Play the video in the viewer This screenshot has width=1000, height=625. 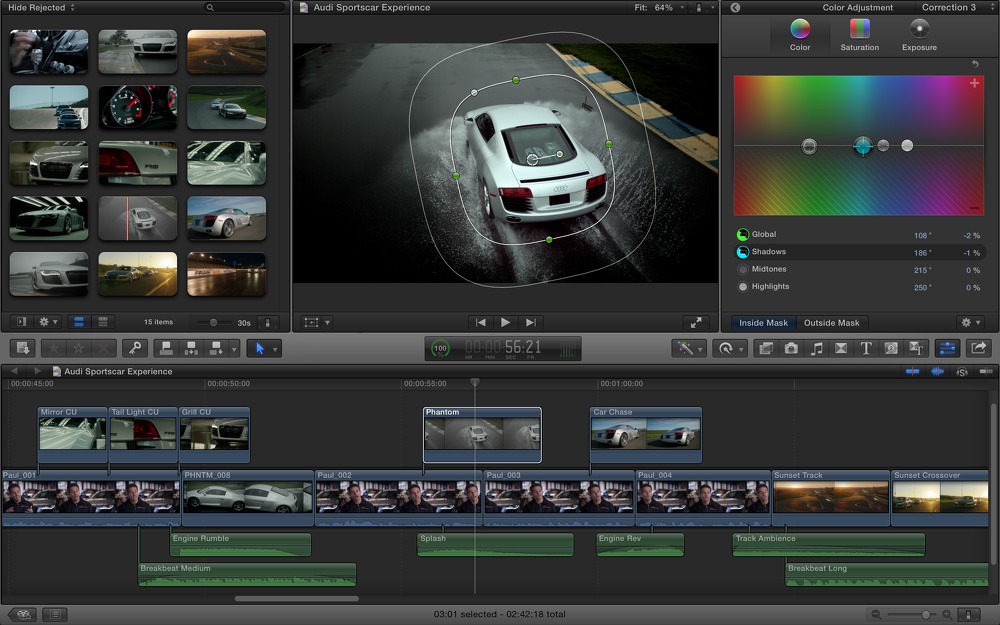click(505, 323)
